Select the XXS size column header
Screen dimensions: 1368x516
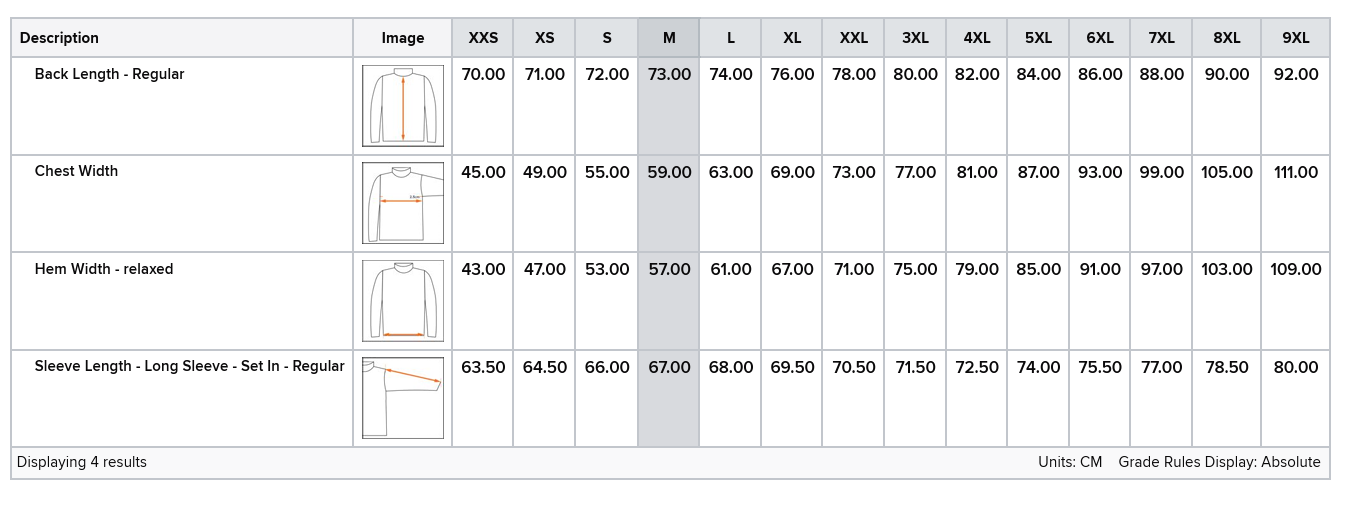(483, 38)
